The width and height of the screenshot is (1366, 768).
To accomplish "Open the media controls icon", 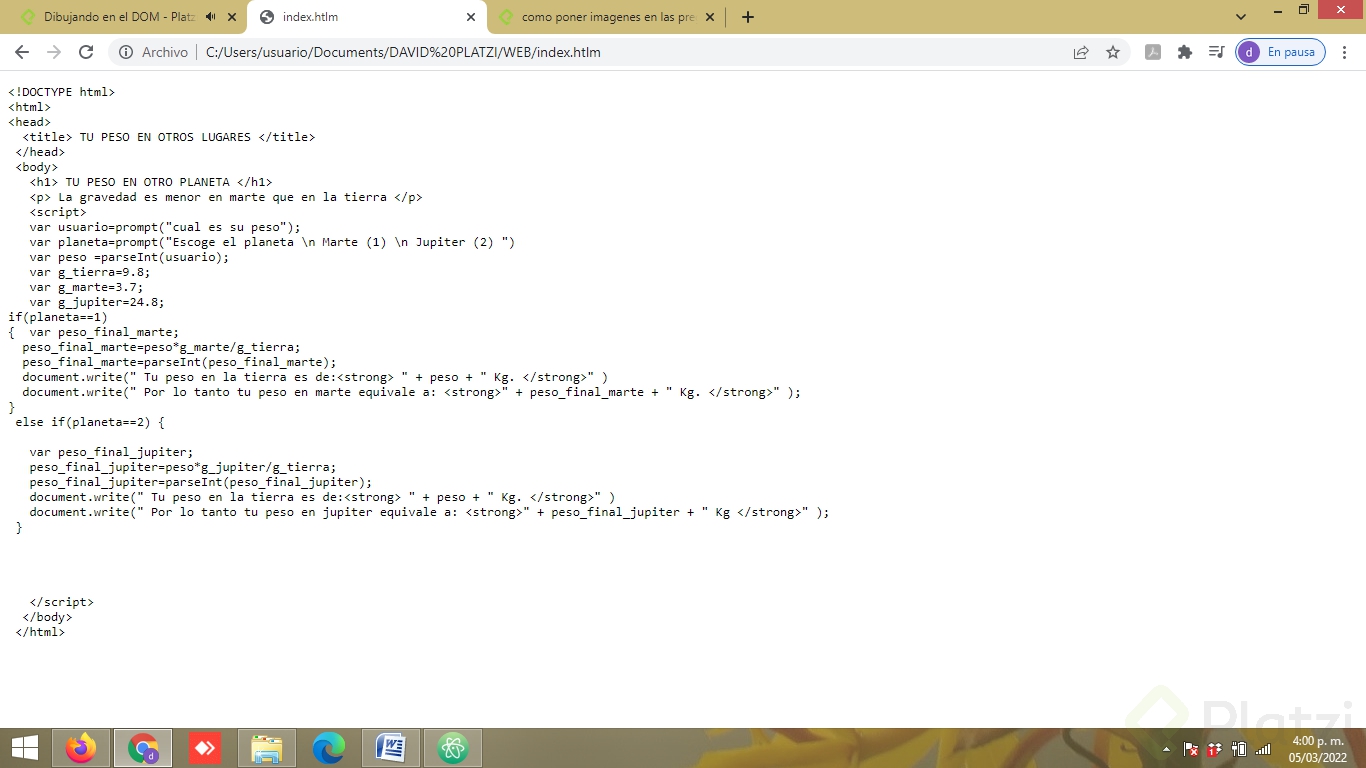I will 1216,52.
